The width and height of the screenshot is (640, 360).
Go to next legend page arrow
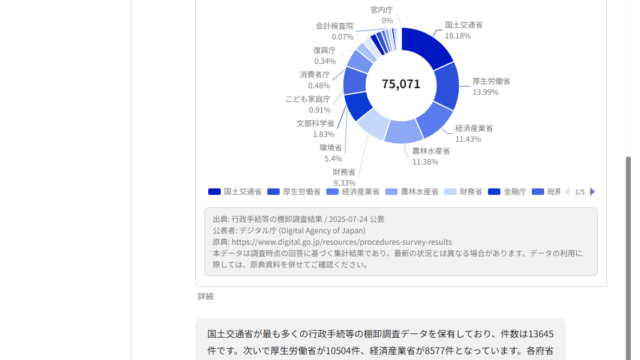[593, 192]
